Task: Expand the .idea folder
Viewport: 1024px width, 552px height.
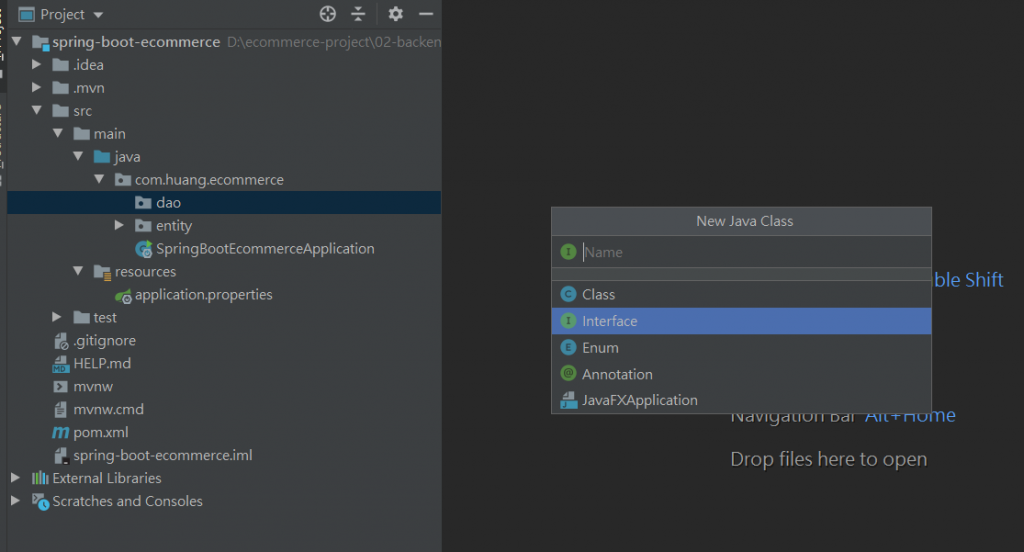Action: [x=37, y=65]
